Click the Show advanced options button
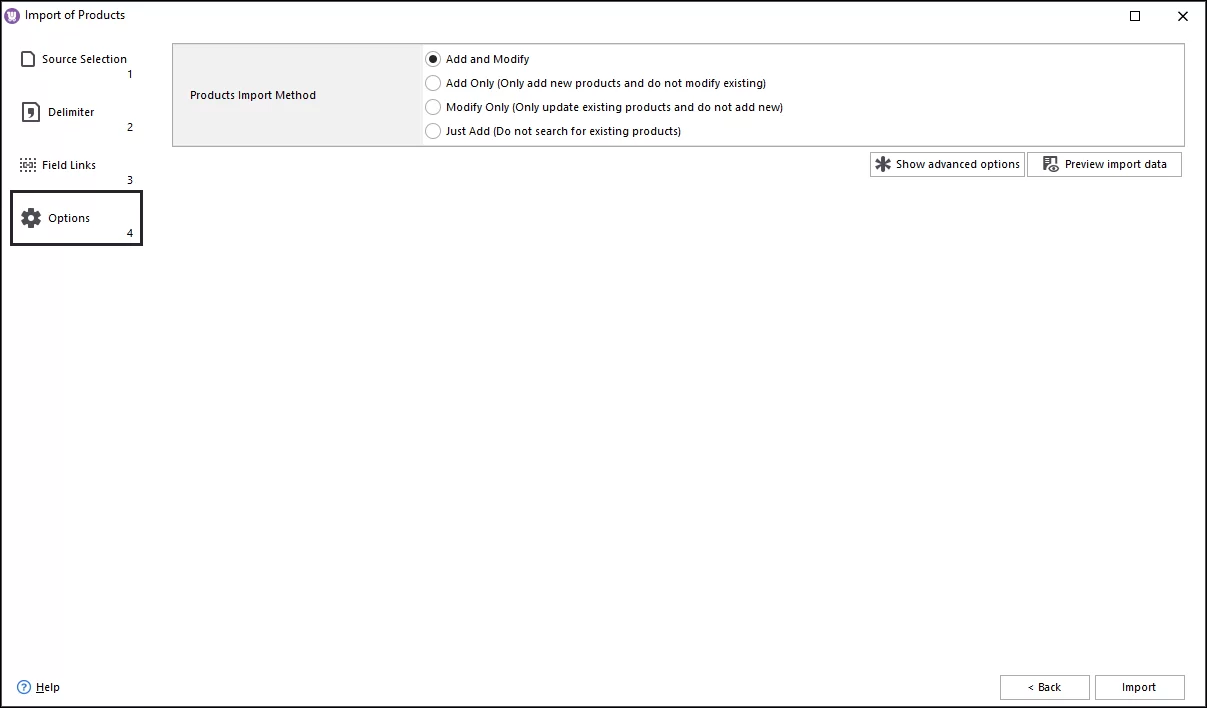The width and height of the screenshot is (1207, 708). (946, 164)
